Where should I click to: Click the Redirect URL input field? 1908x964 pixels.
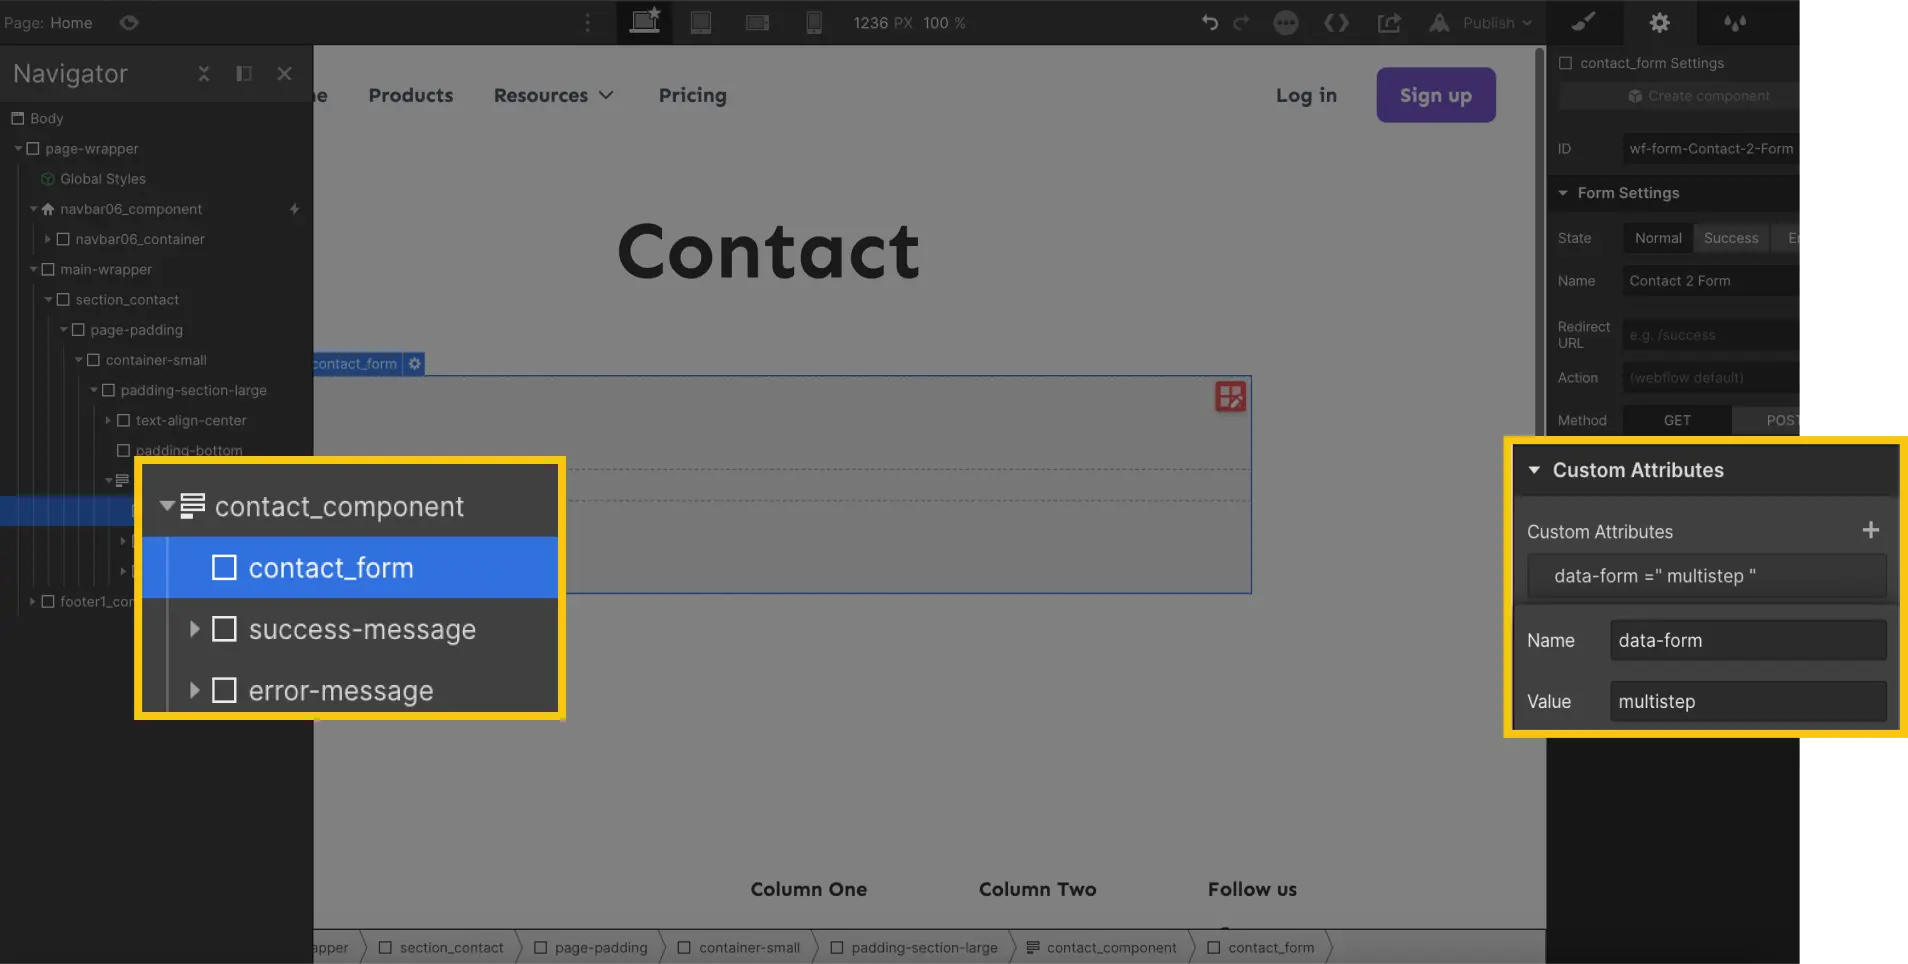[x=1709, y=334]
